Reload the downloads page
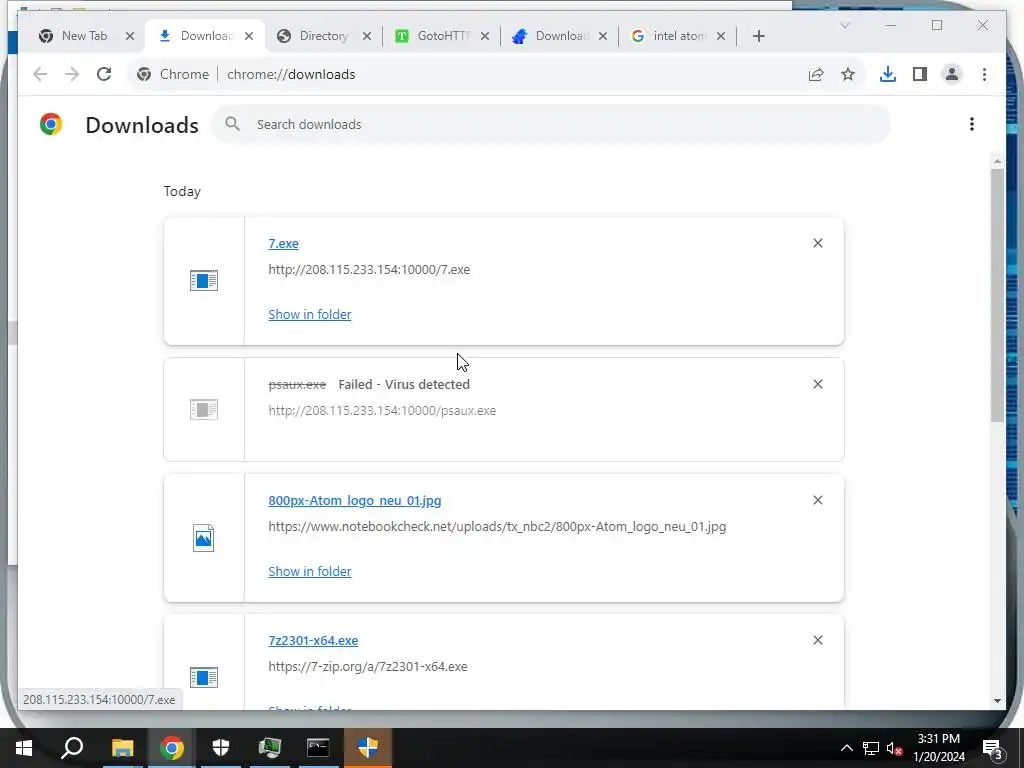The height and width of the screenshot is (768, 1024). 104,74
